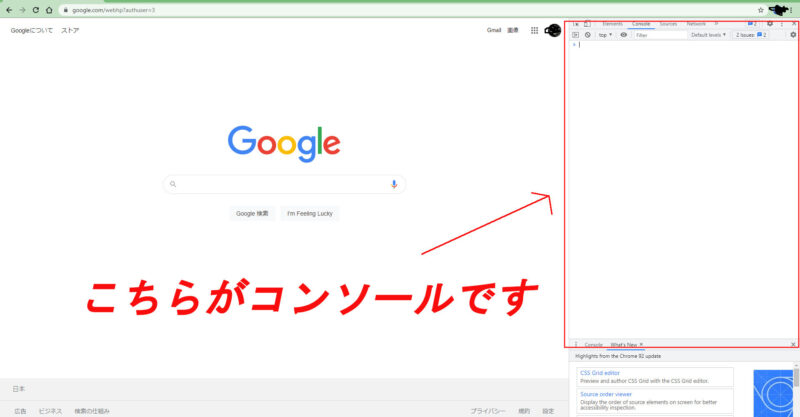Image resolution: width=800 pixels, height=417 pixels.
Task: Start voice search with the microphone icon
Action: pos(394,184)
